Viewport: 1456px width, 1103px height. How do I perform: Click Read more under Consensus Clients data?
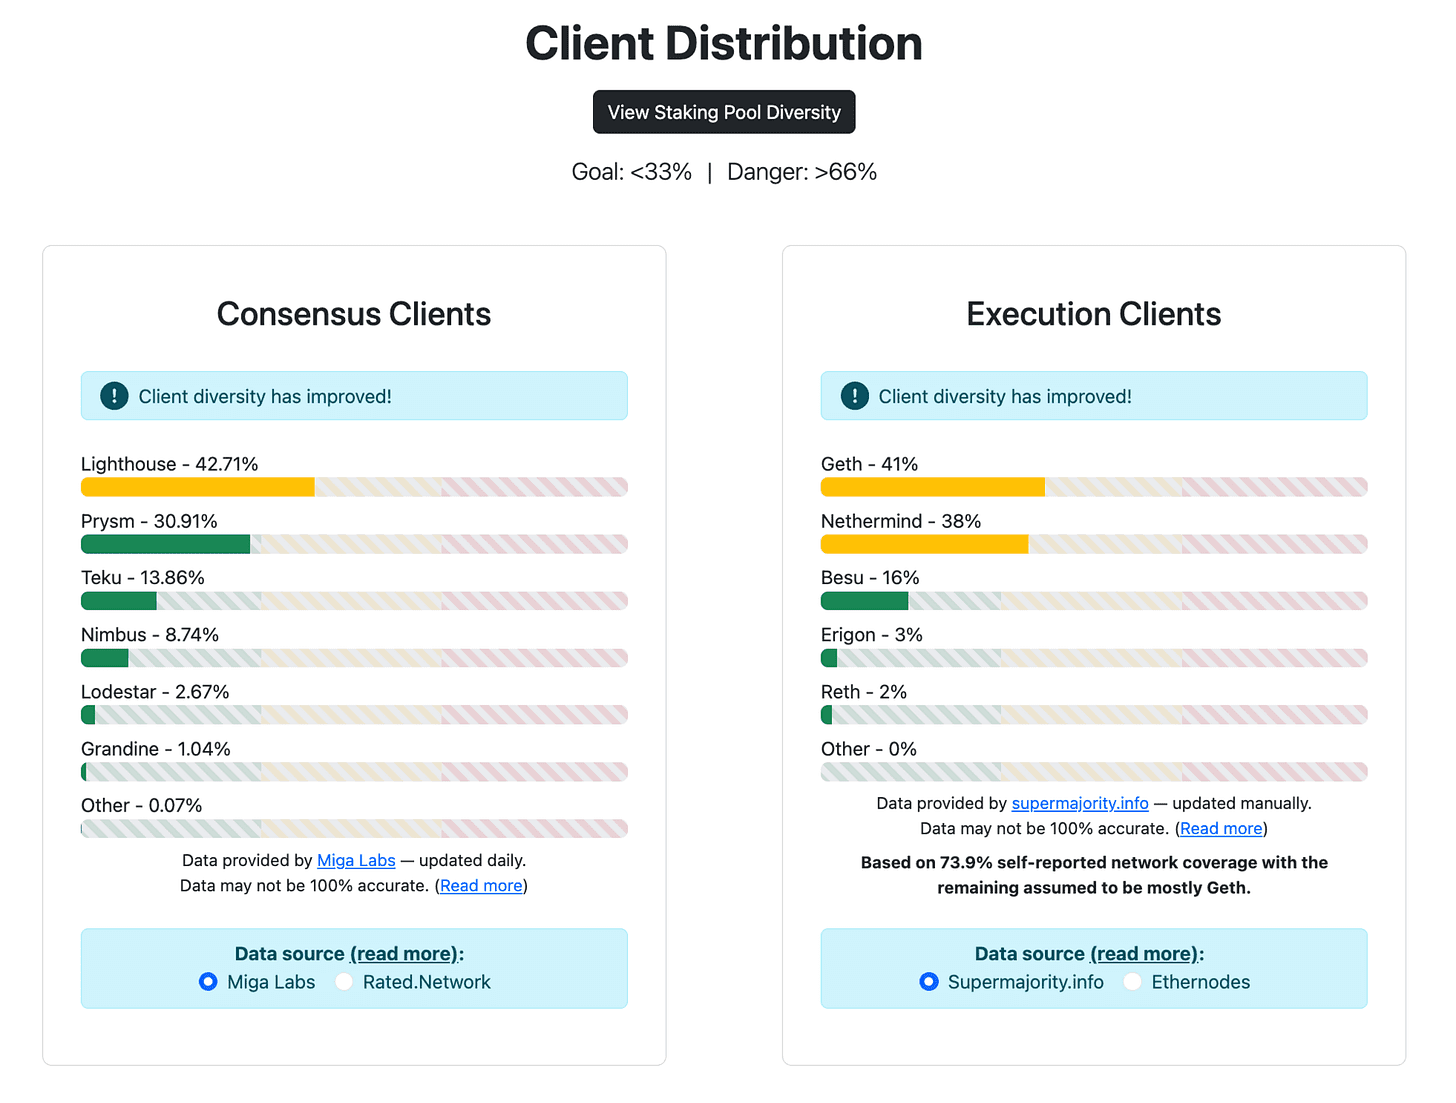pyautogui.click(x=481, y=885)
